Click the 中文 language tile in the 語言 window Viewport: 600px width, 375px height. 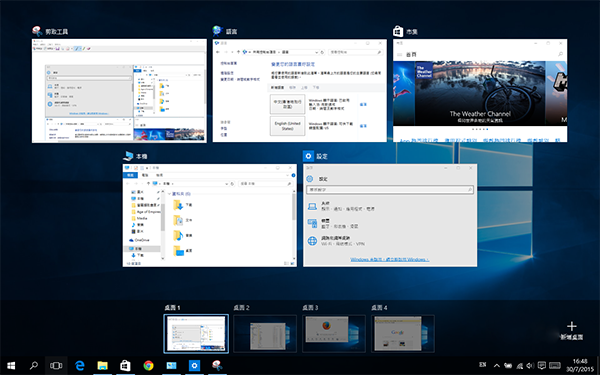(287, 104)
